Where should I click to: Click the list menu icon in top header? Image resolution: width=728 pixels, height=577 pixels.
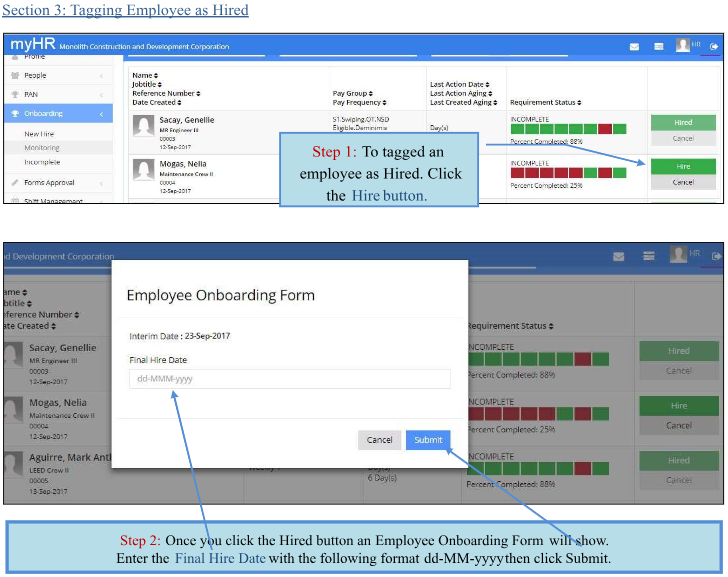point(658,46)
